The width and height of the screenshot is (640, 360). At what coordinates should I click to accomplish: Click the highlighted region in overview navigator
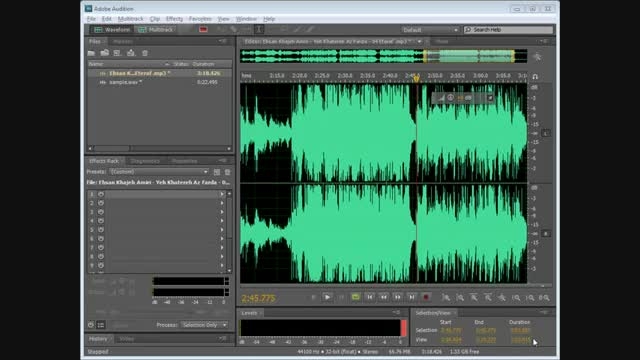tap(469, 56)
